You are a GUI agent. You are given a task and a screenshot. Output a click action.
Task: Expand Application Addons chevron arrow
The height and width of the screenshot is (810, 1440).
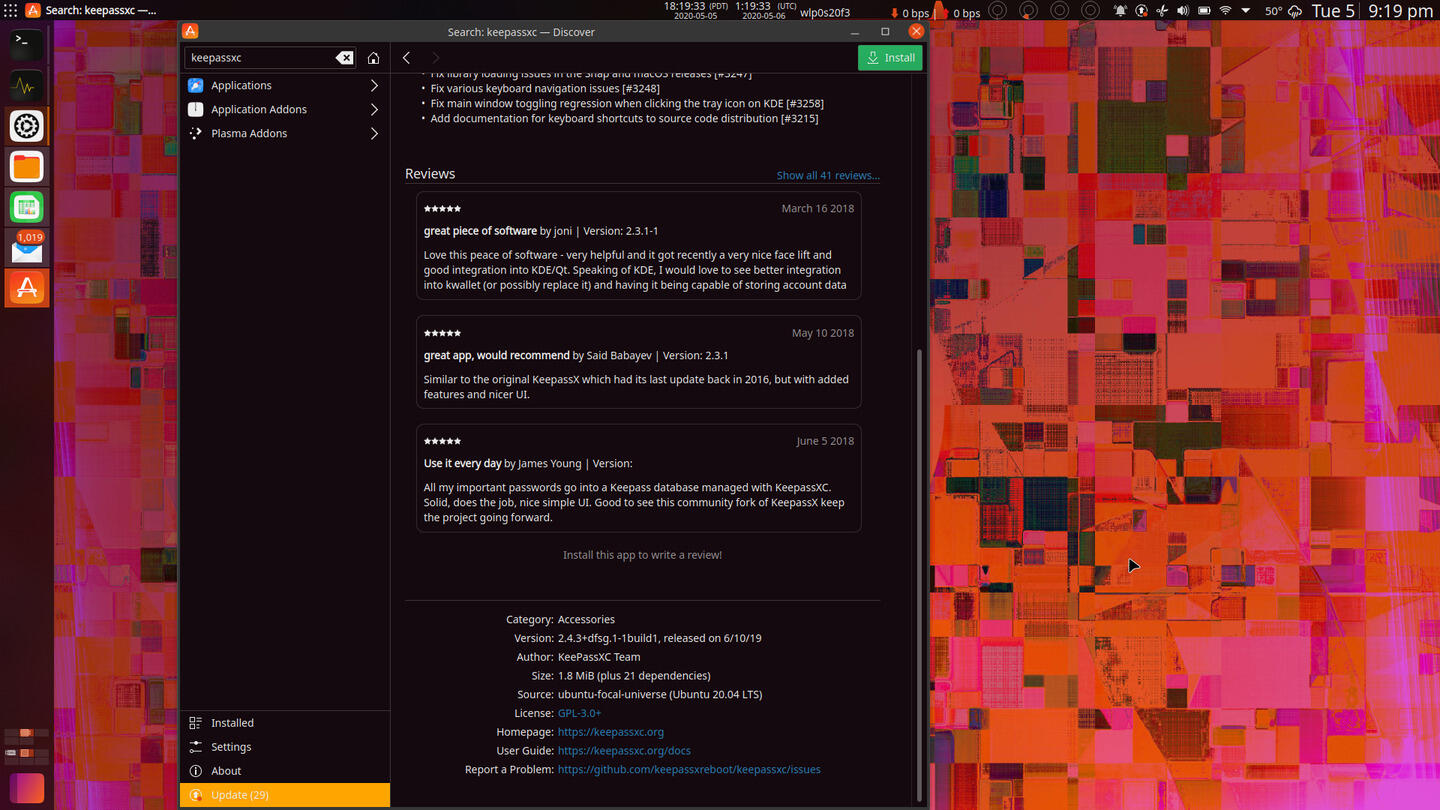tap(374, 109)
